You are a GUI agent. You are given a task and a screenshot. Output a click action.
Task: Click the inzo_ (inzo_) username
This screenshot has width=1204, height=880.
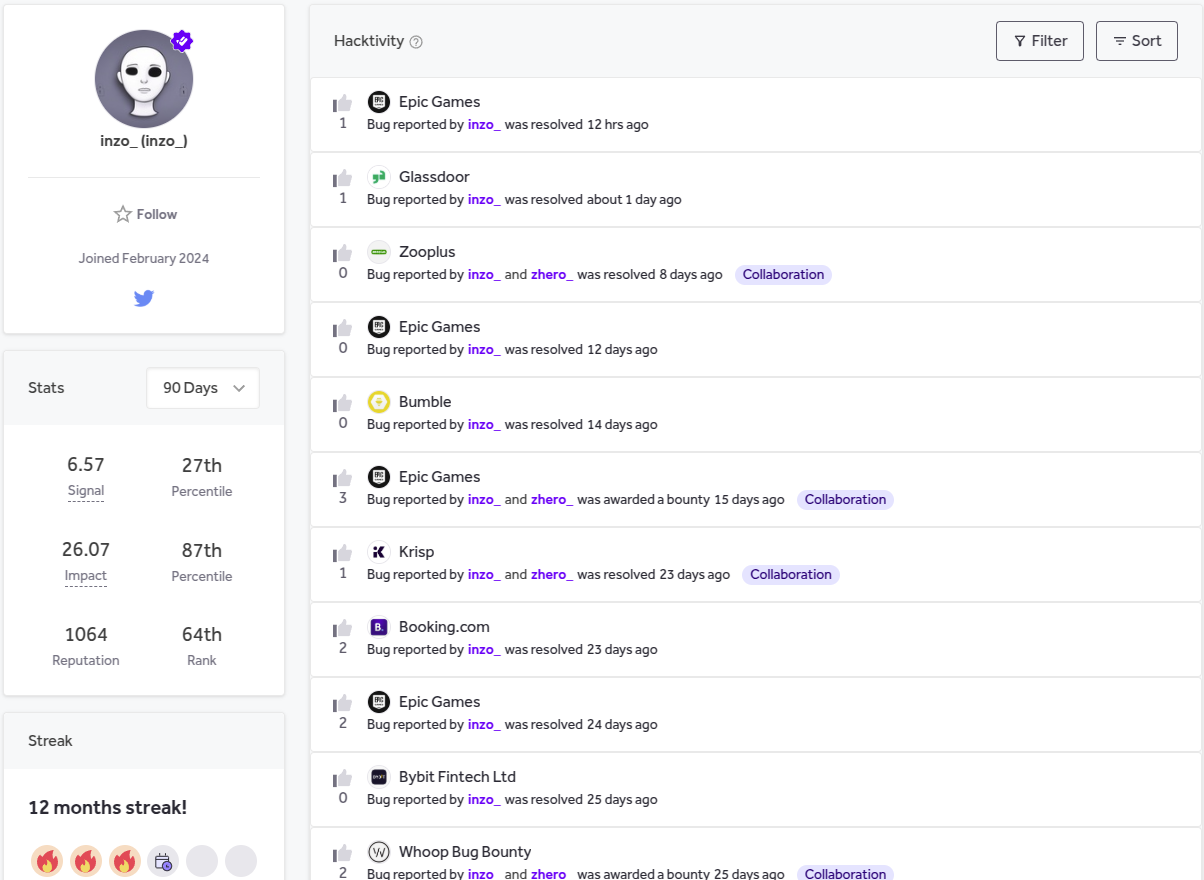pos(144,141)
